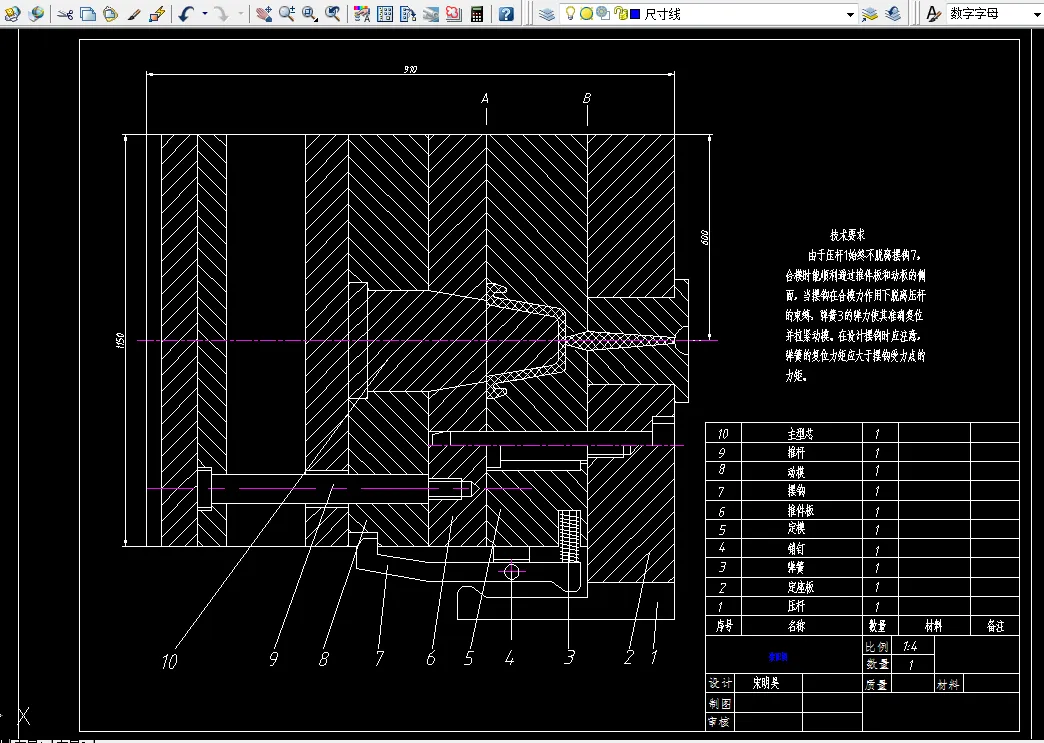The width and height of the screenshot is (1044, 743).
Task: Click the 比例 title block label
Action: [x=877, y=646]
